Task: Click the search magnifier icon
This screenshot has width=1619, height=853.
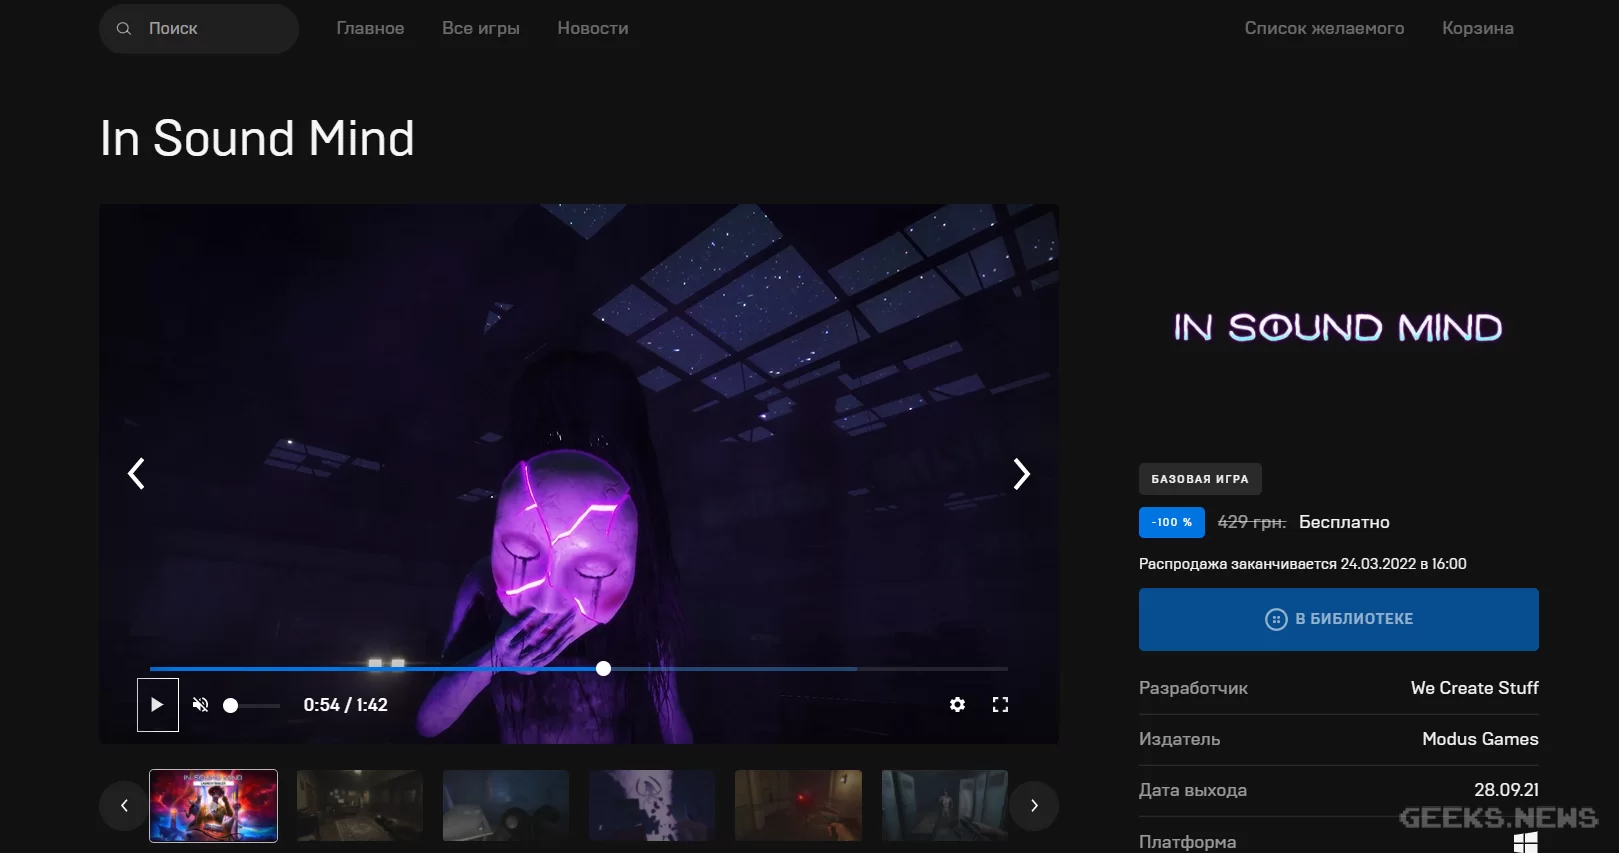Action: (x=124, y=29)
